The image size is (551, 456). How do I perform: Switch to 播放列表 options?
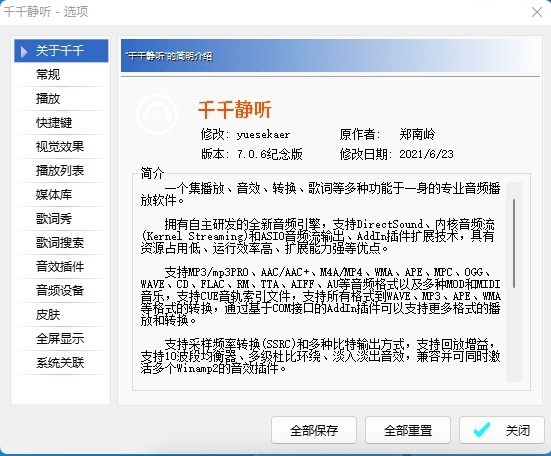pyautogui.click(x=61, y=171)
